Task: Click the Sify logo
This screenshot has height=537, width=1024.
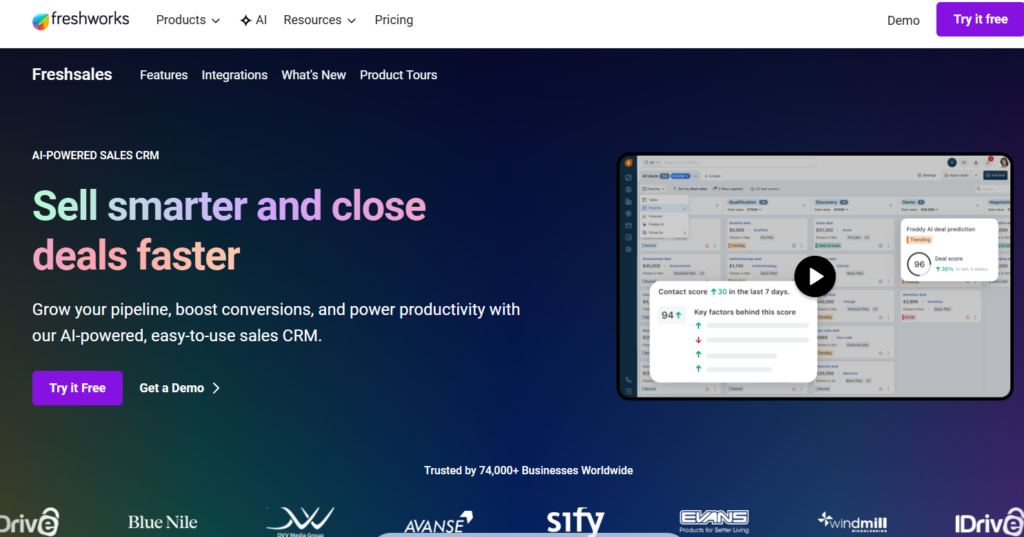Action: click(575, 521)
